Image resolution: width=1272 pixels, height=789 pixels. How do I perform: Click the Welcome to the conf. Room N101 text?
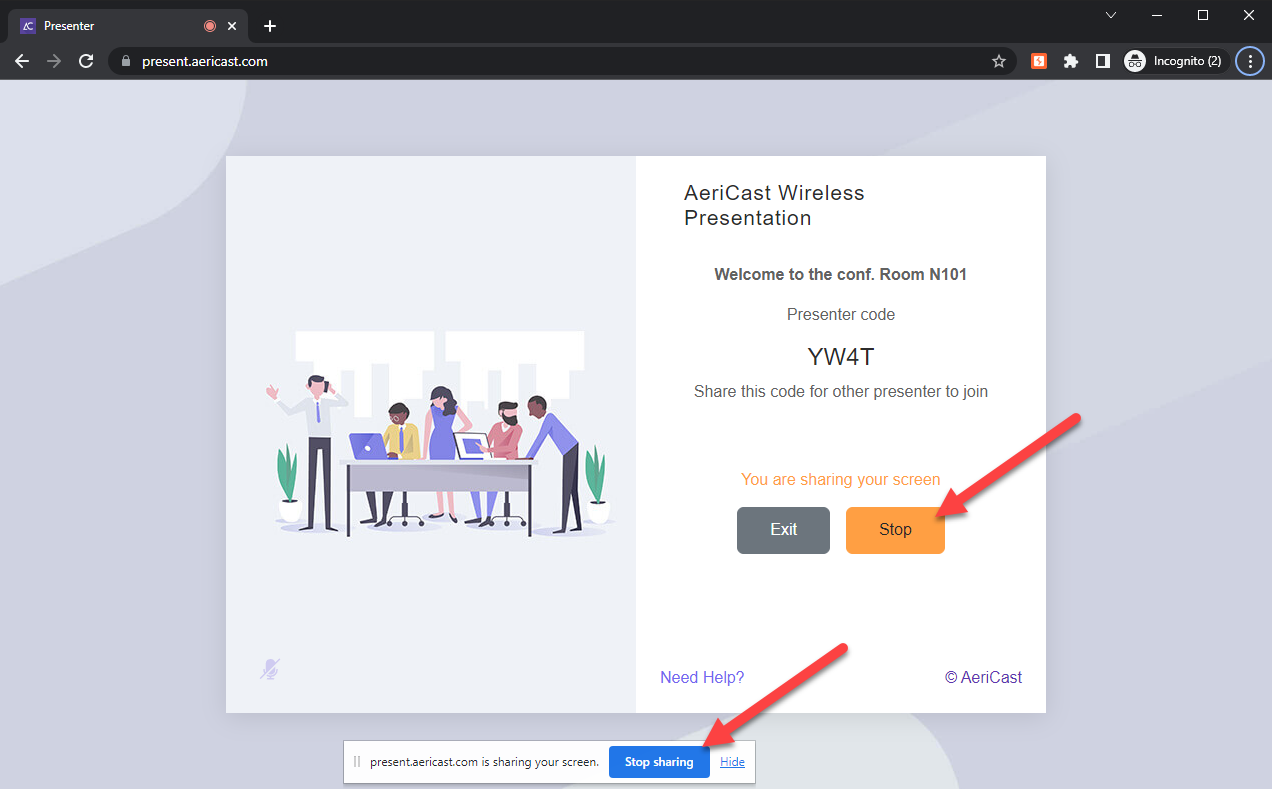[x=841, y=274]
